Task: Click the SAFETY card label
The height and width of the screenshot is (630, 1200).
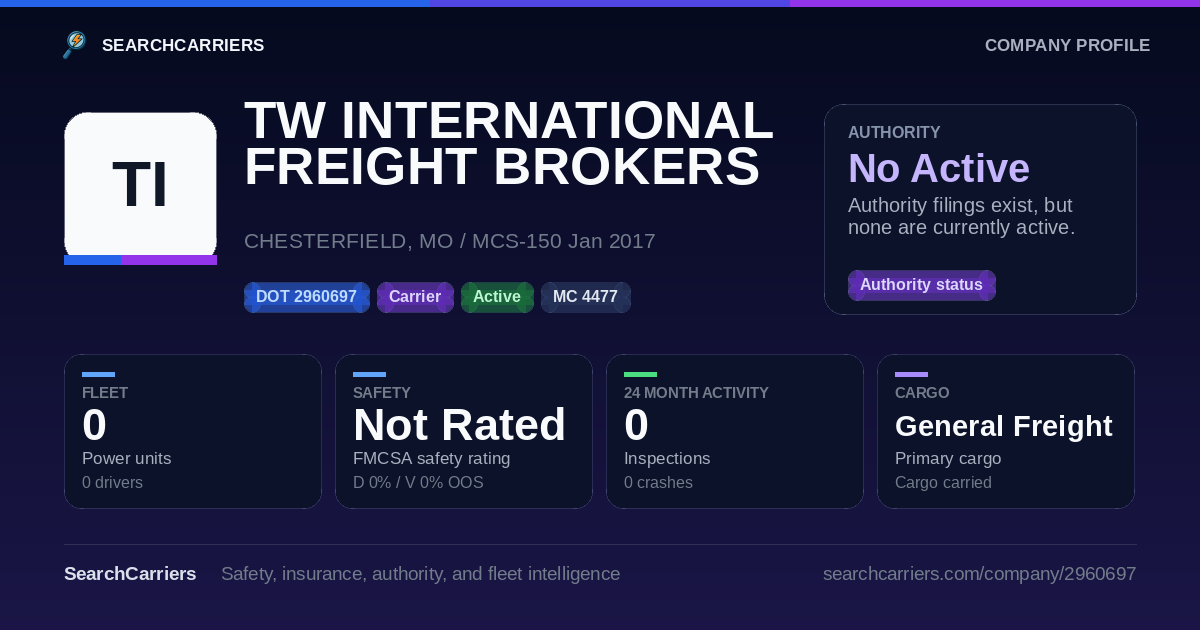Action: tap(382, 393)
